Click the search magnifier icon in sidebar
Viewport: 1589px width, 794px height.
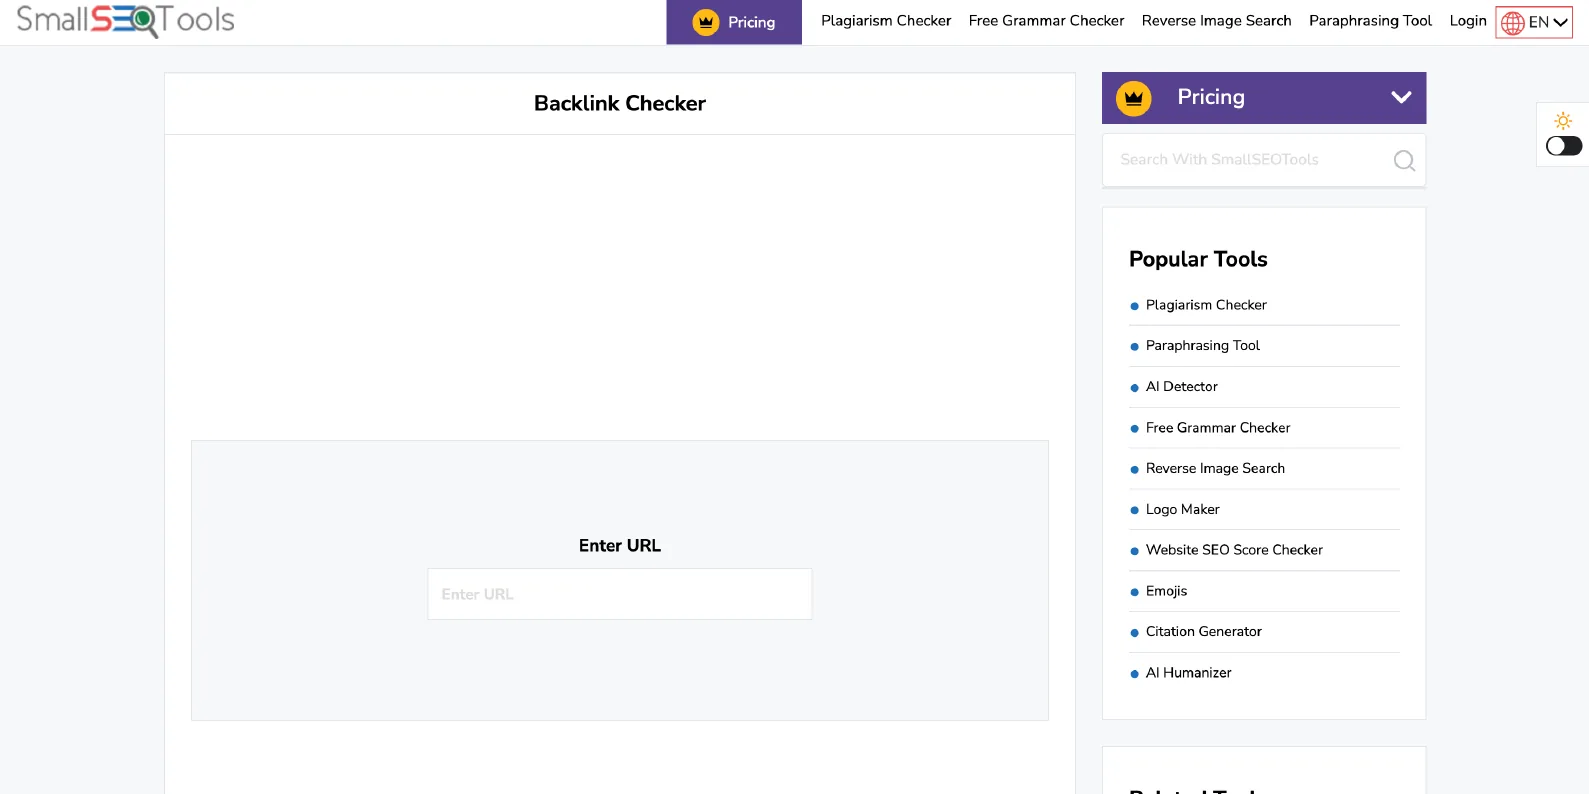tap(1404, 160)
